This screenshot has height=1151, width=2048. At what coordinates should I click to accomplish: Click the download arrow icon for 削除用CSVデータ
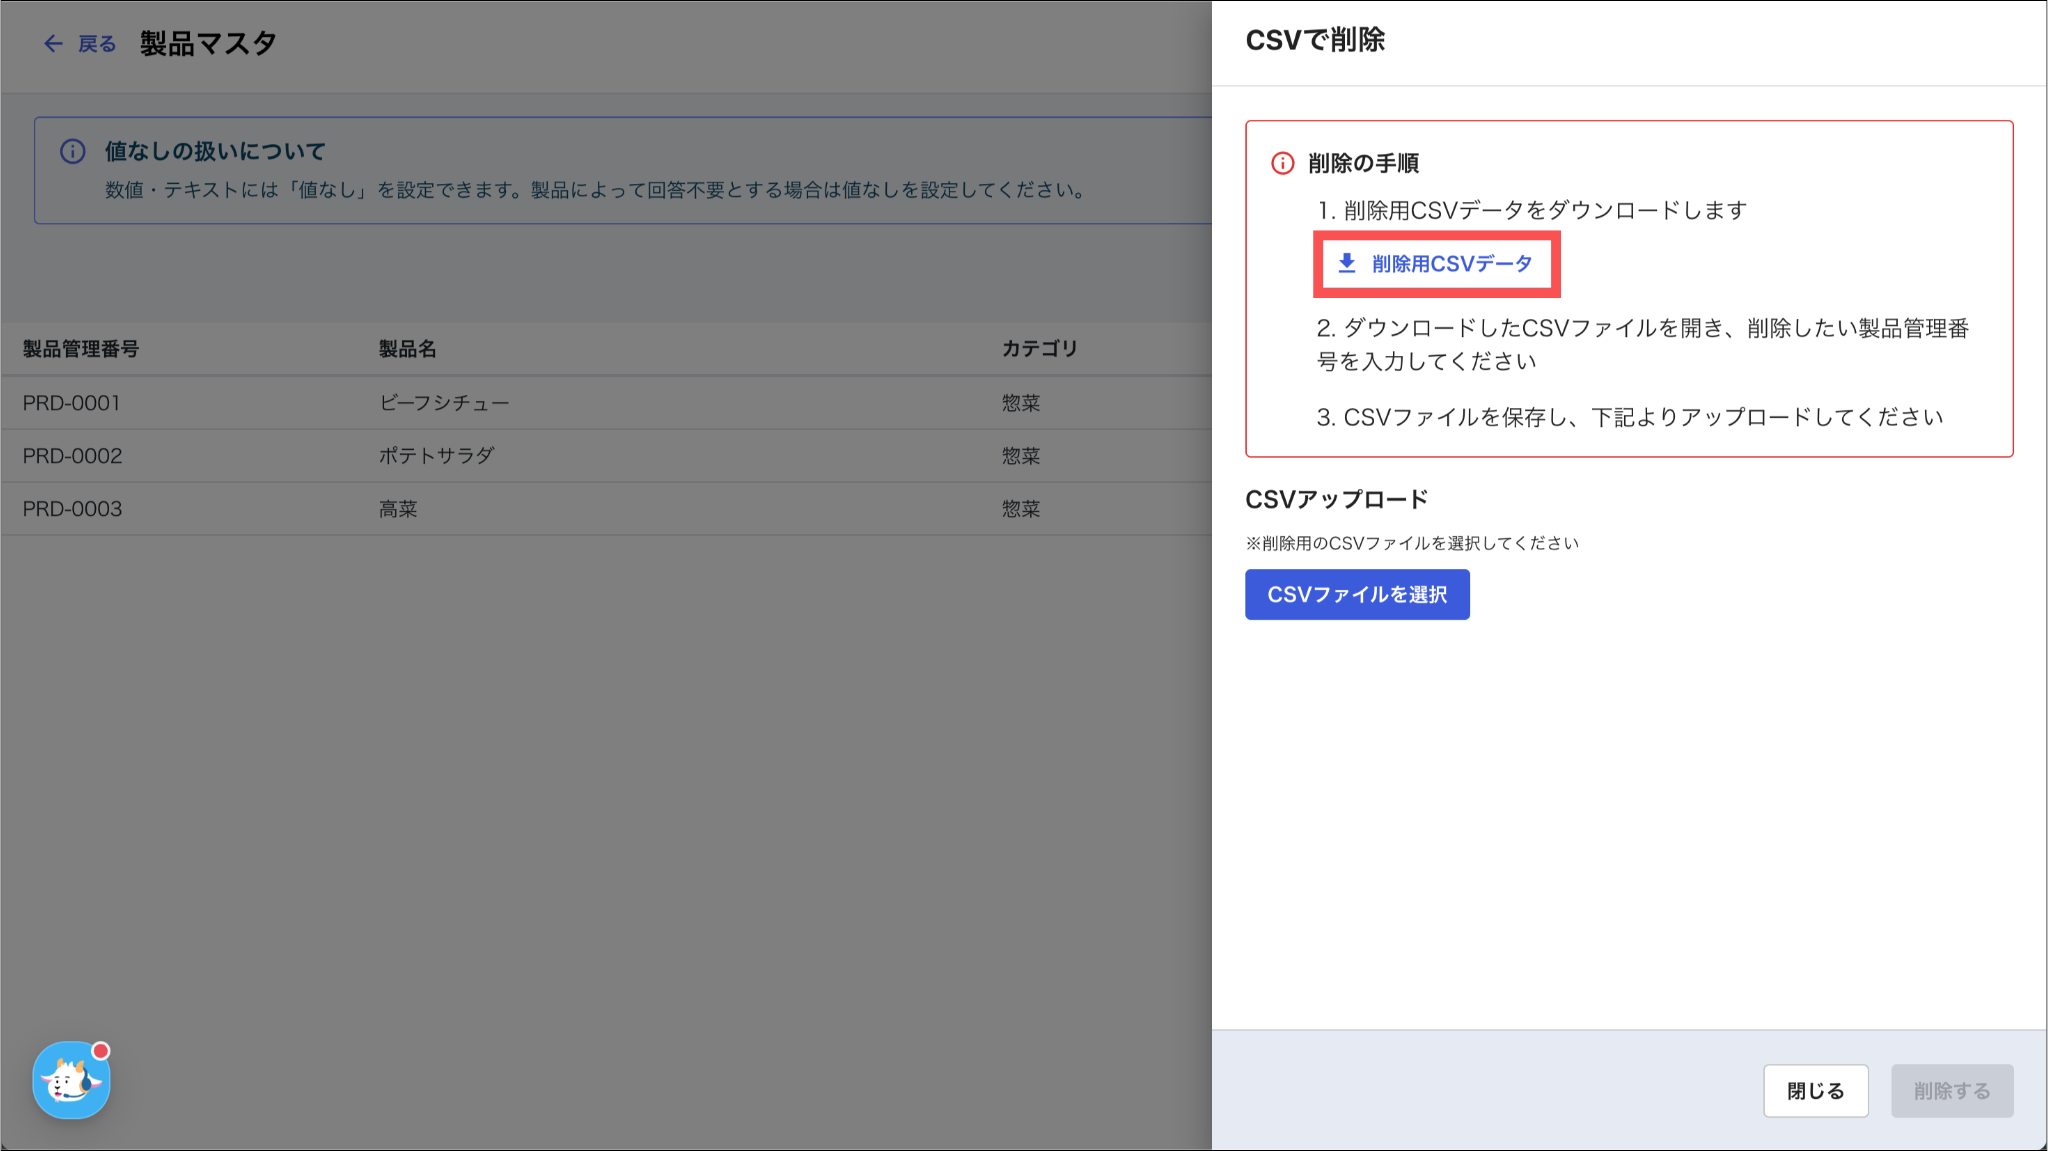[x=1347, y=263]
